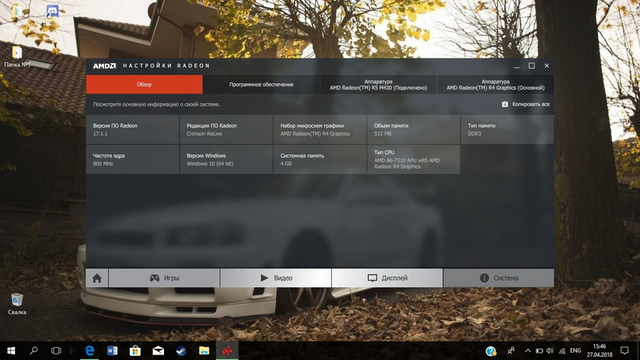The height and width of the screenshot is (360, 640).
Task: Select the Тип CPU info tile
Action: point(413,159)
